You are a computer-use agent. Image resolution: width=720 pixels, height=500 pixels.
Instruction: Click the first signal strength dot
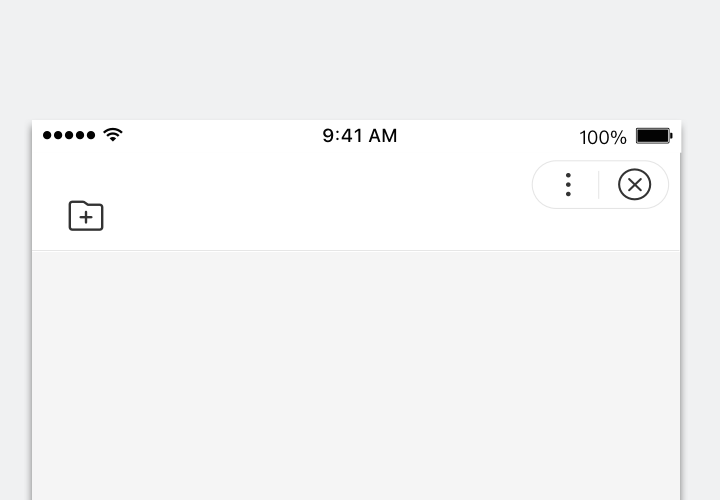48,135
